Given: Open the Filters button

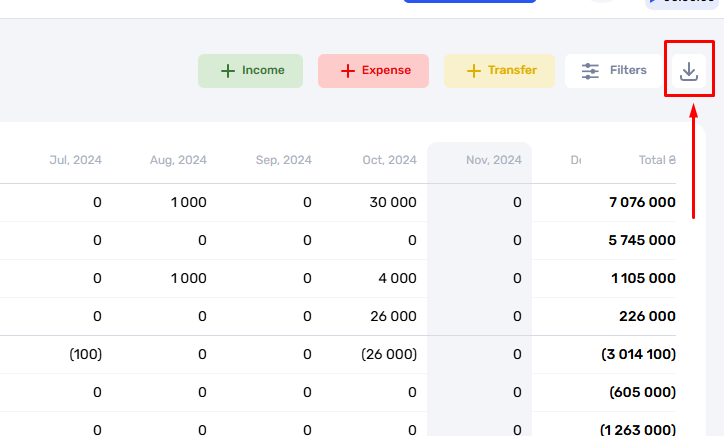Looking at the screenshot, I should [x=613, y=71].
